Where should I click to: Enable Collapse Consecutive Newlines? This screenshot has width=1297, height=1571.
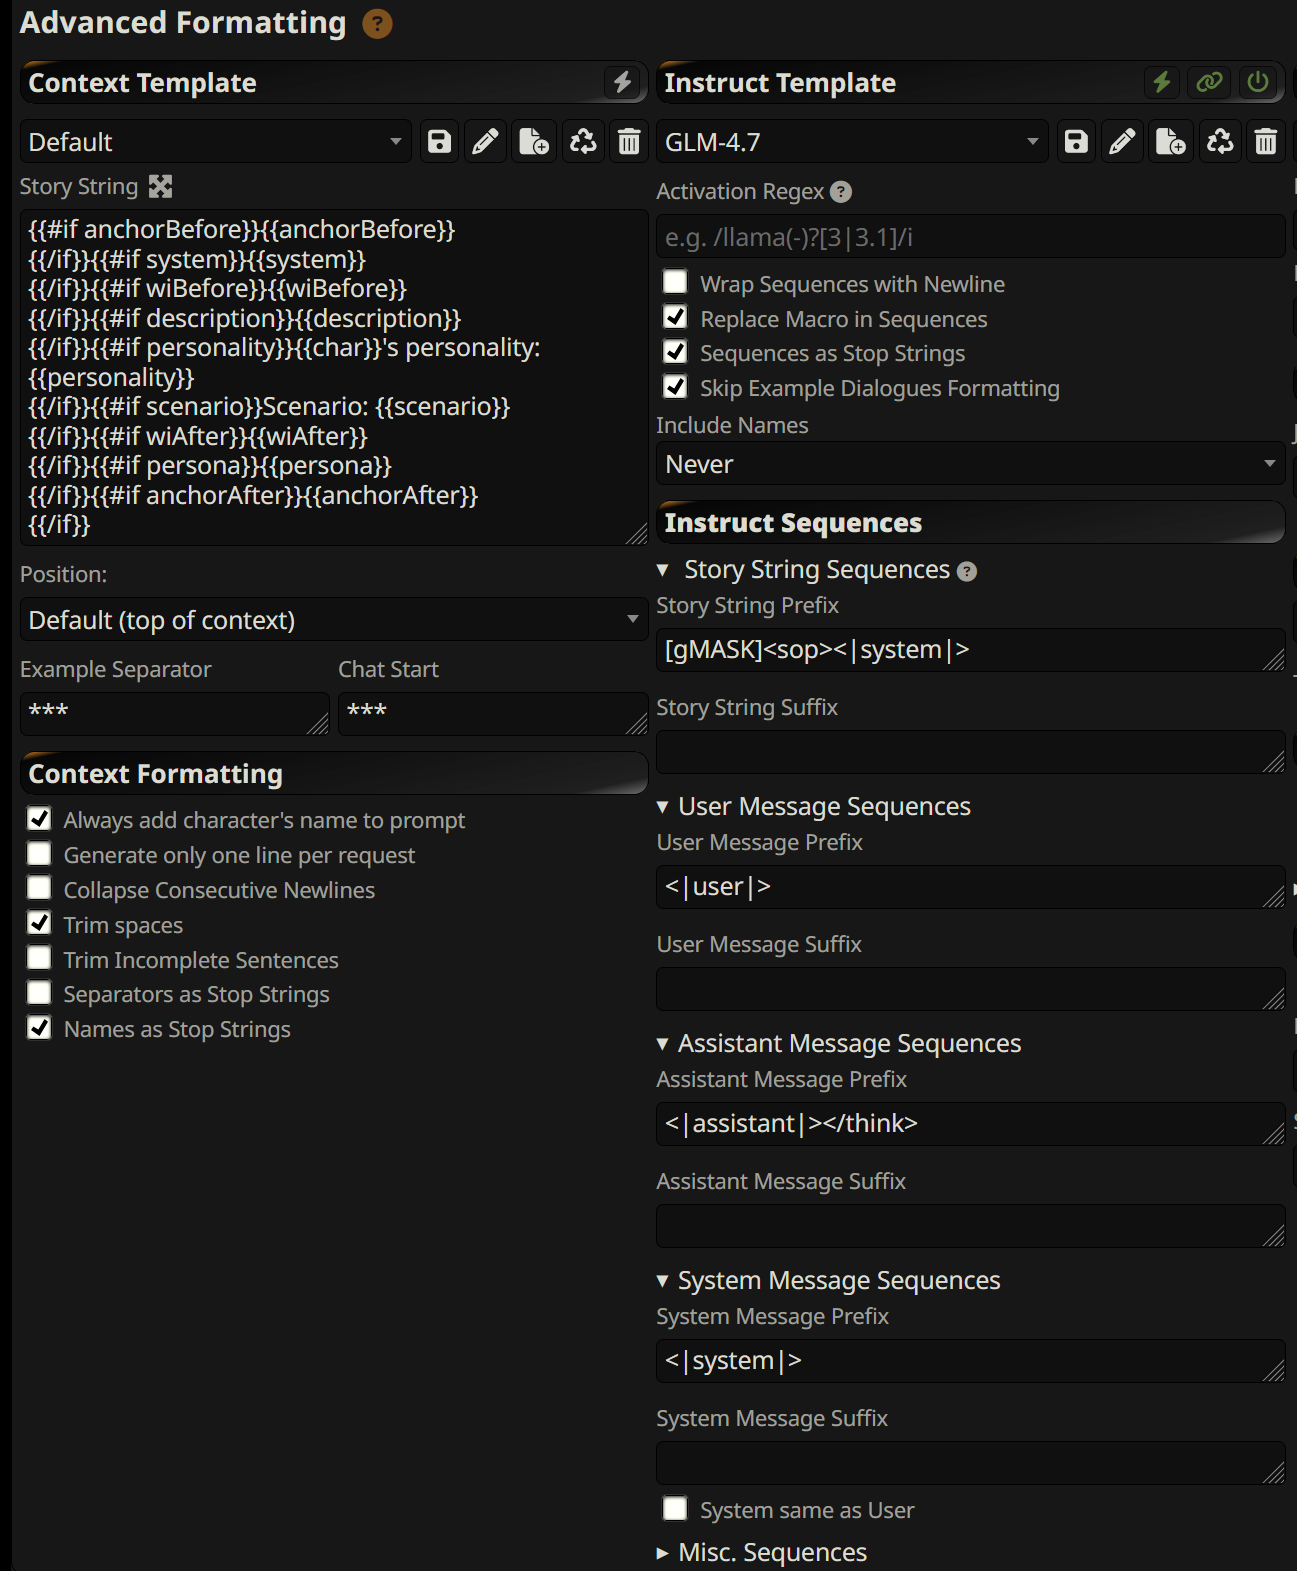tap(39, 888)
